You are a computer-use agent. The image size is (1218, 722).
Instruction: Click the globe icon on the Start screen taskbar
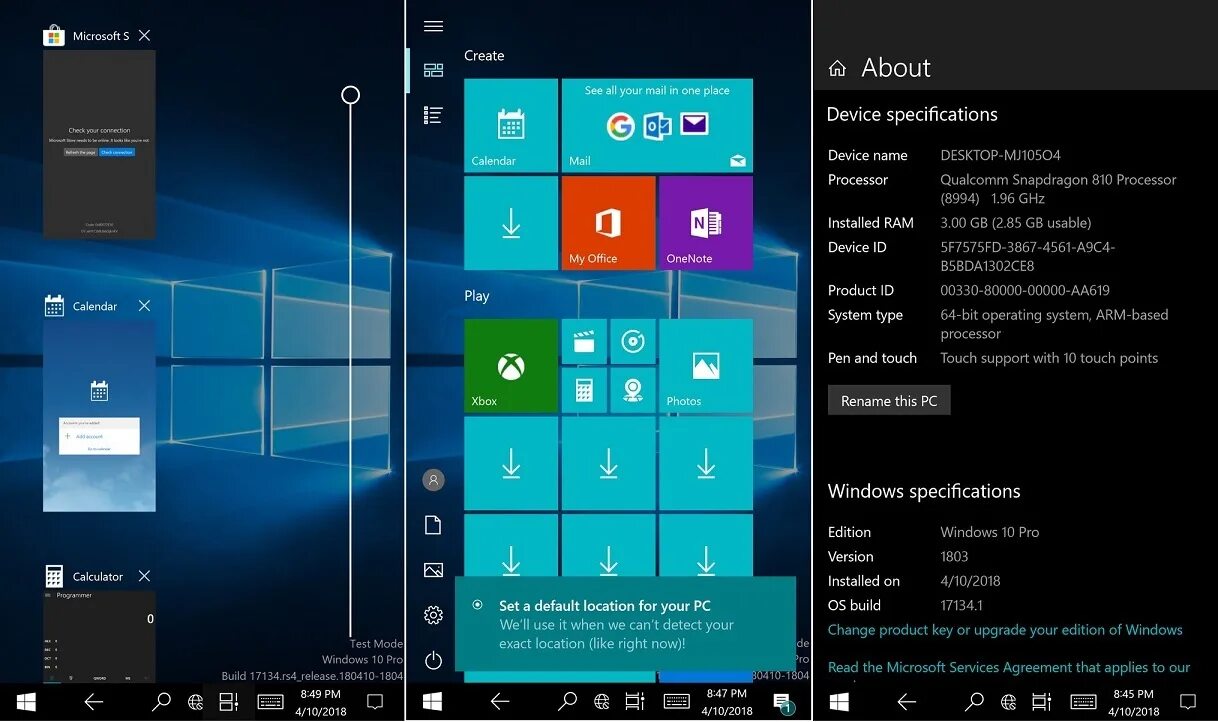pos(602,702)
